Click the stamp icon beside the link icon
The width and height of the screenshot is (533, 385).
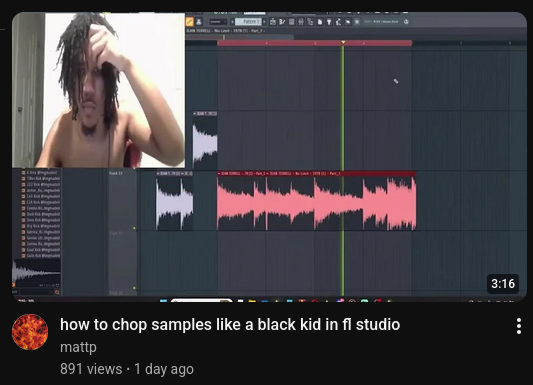[199, 22]
